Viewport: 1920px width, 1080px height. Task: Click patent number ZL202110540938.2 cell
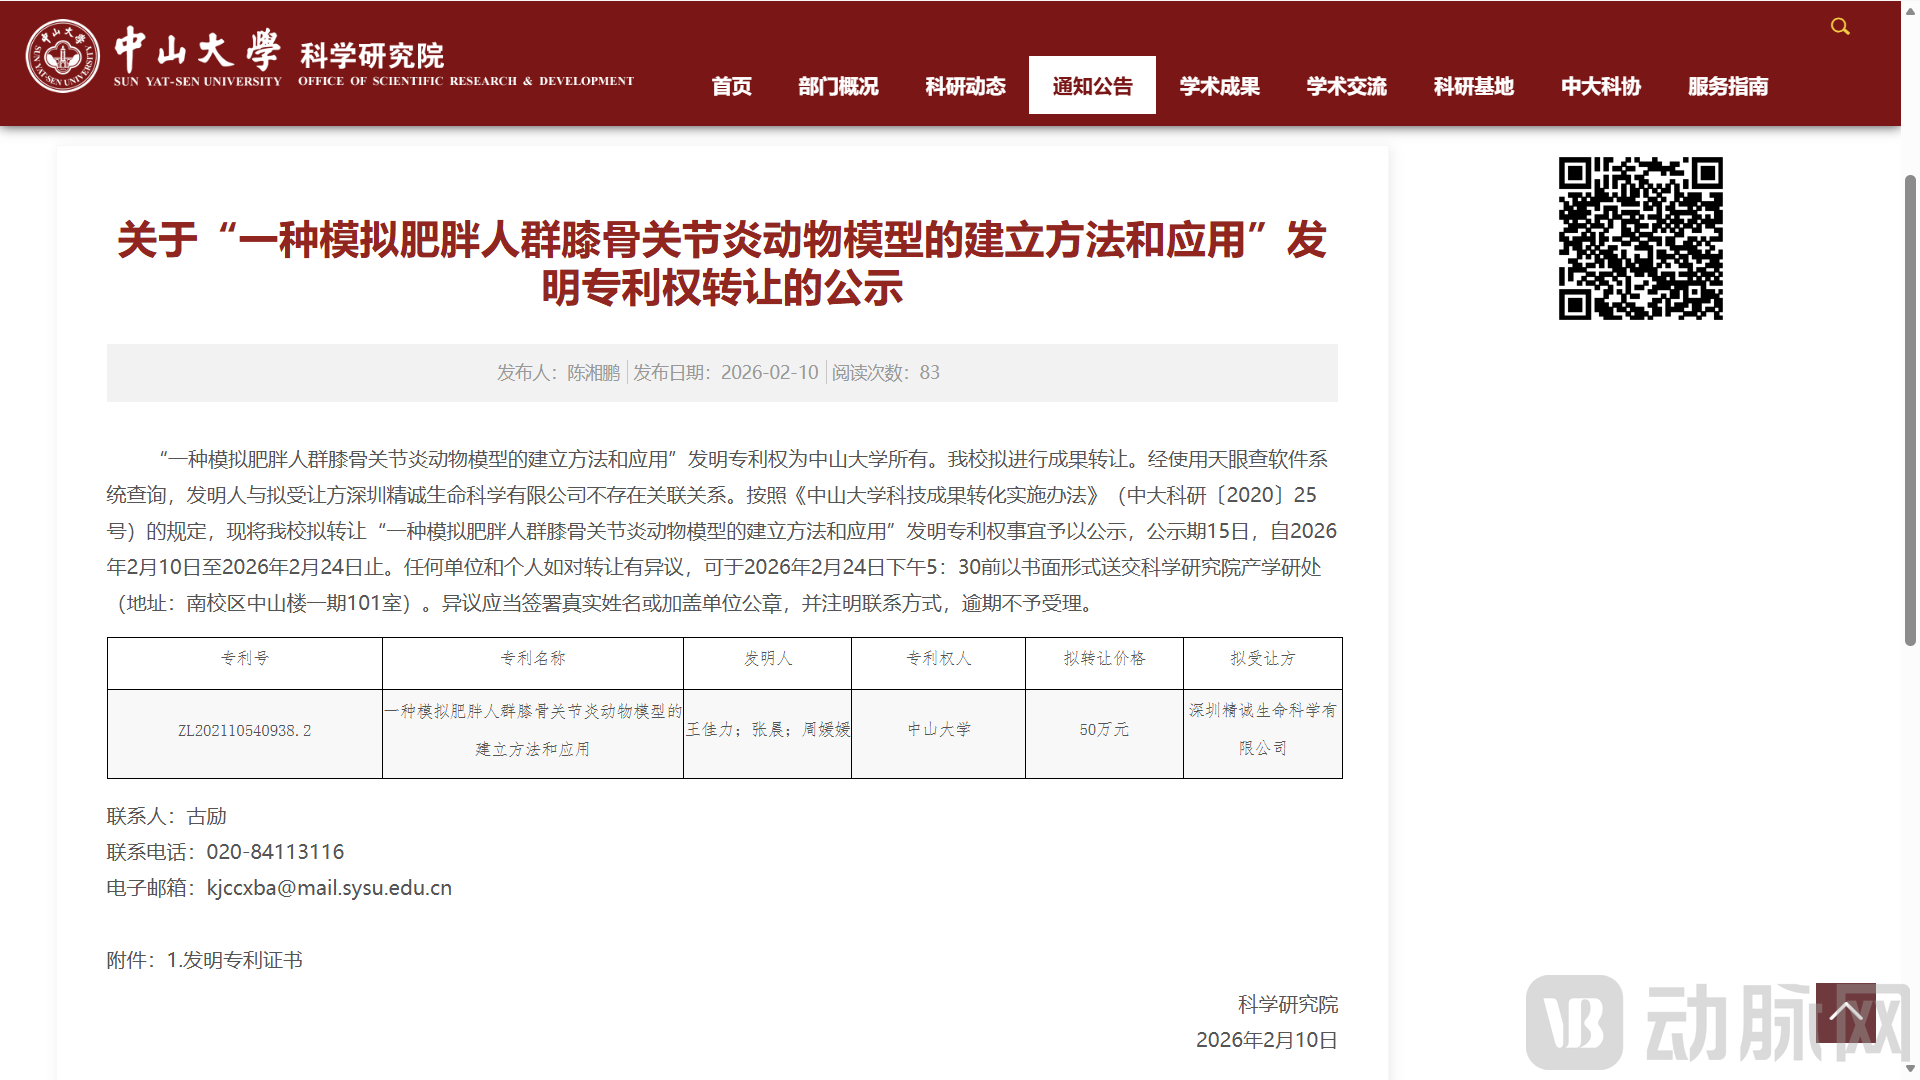[244, 731]
